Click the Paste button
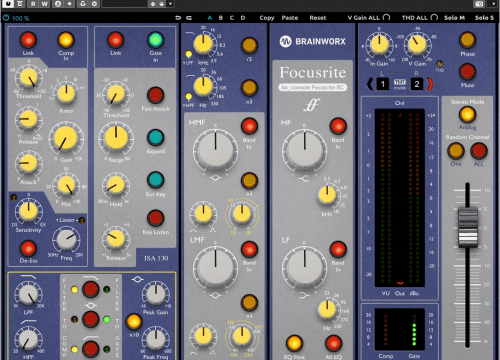This screenshot has height=360, width=500. pos(290,18)
